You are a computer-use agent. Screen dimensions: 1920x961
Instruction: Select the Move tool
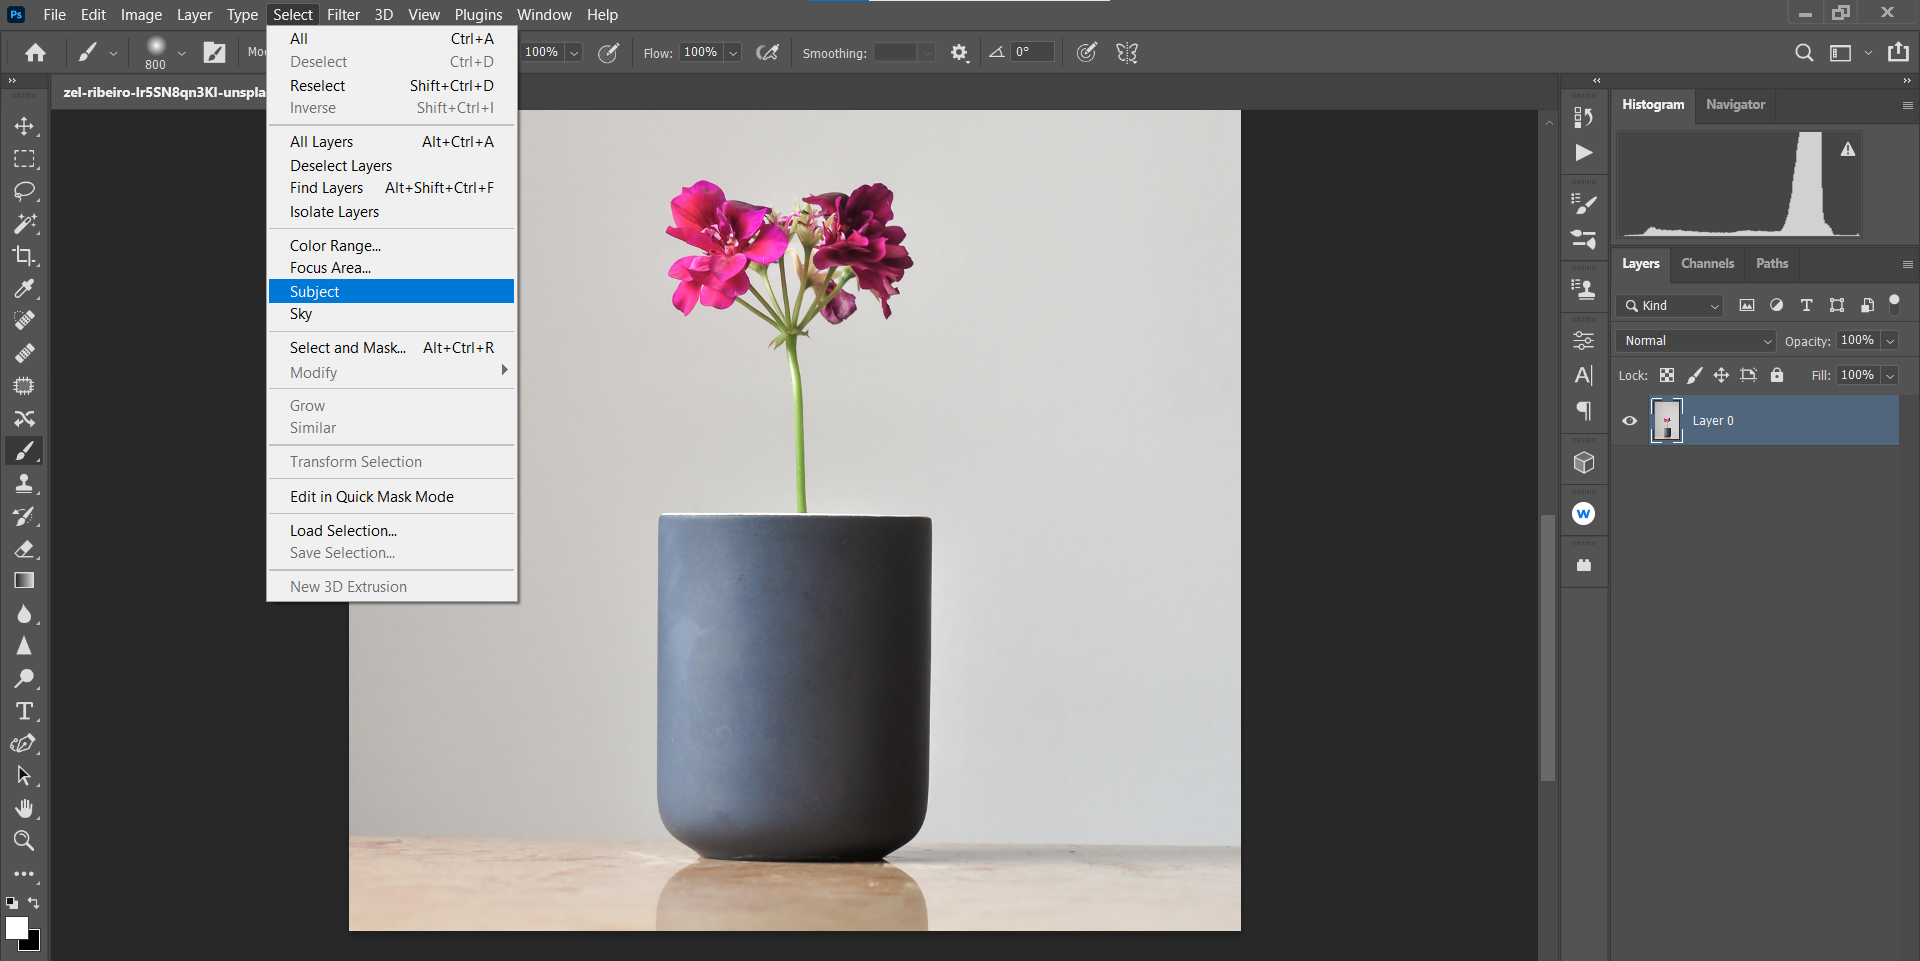(24, 126)
